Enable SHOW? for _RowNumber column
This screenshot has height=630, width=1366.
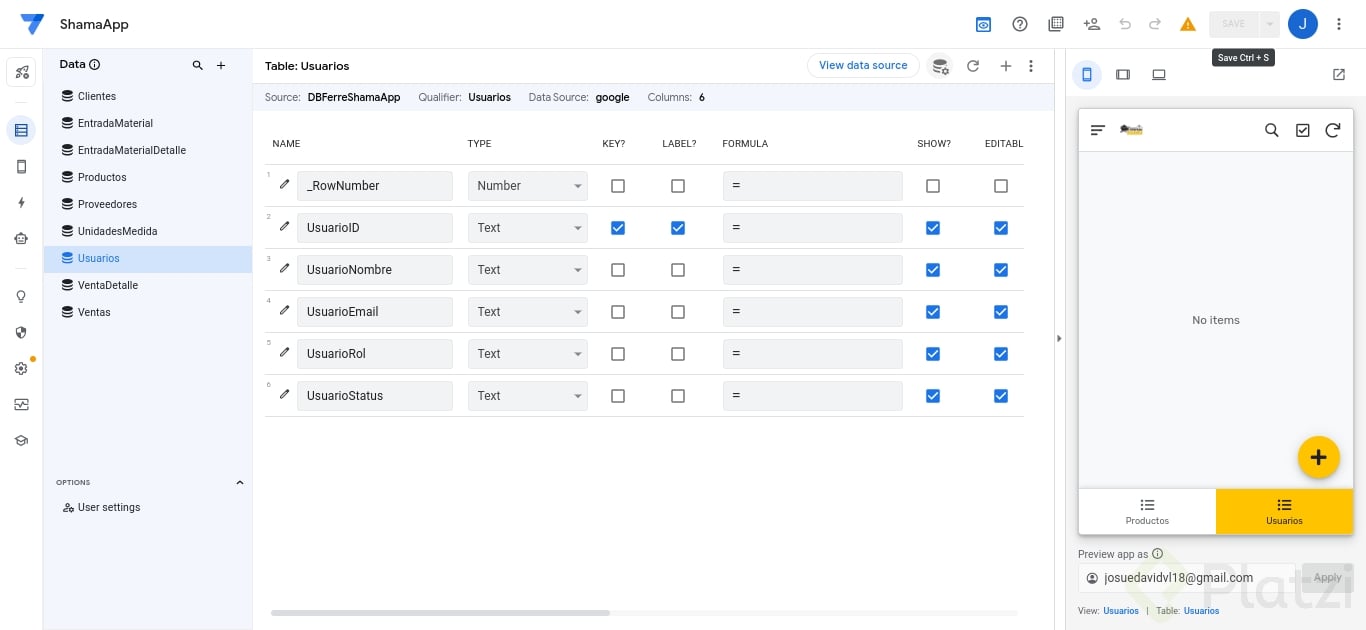(932, 185)
